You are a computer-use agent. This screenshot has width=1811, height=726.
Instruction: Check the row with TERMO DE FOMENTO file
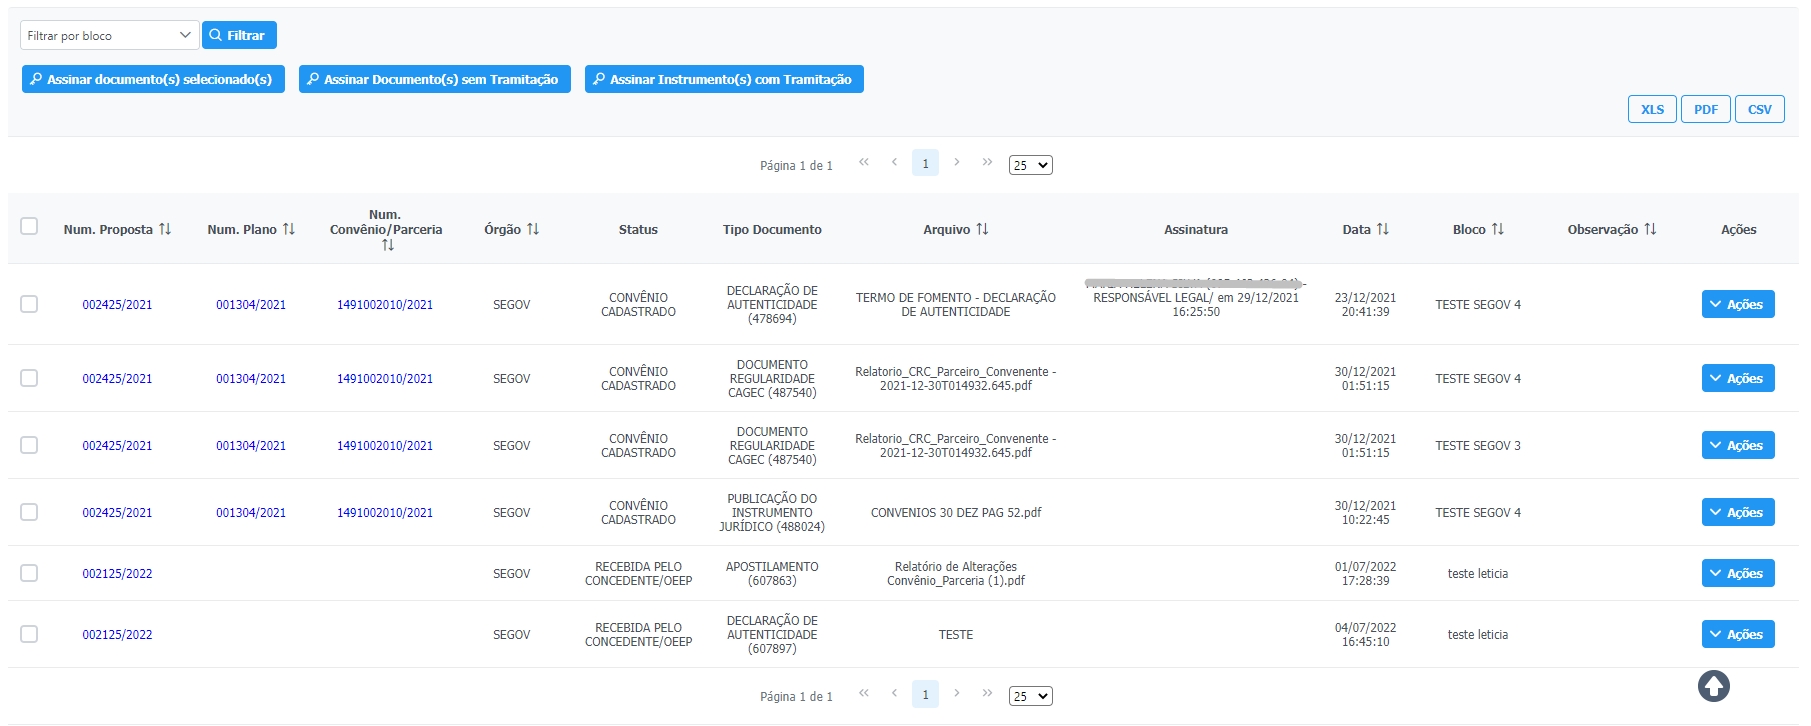[x=29, y=304]
